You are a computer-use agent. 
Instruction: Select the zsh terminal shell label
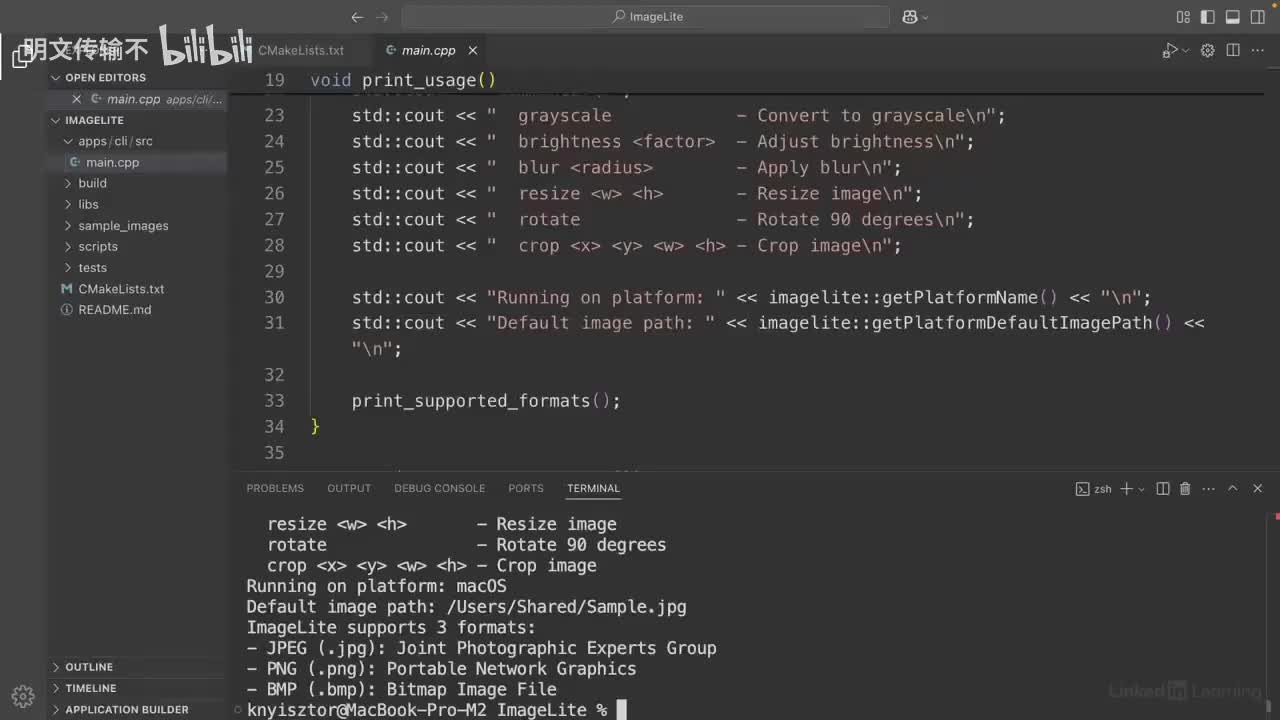(x=1094, y=489)
